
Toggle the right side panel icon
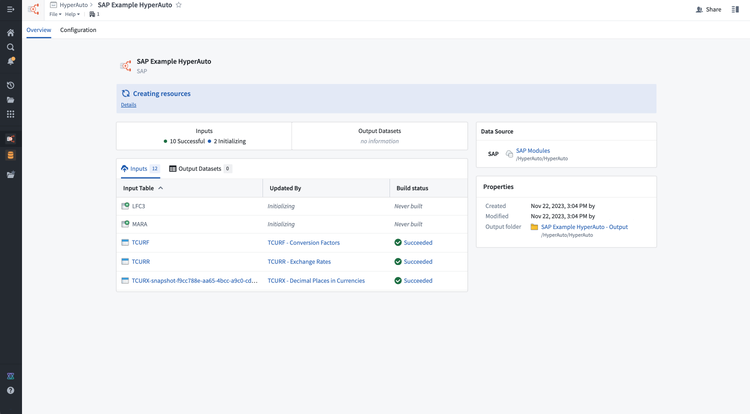(735, 9)
